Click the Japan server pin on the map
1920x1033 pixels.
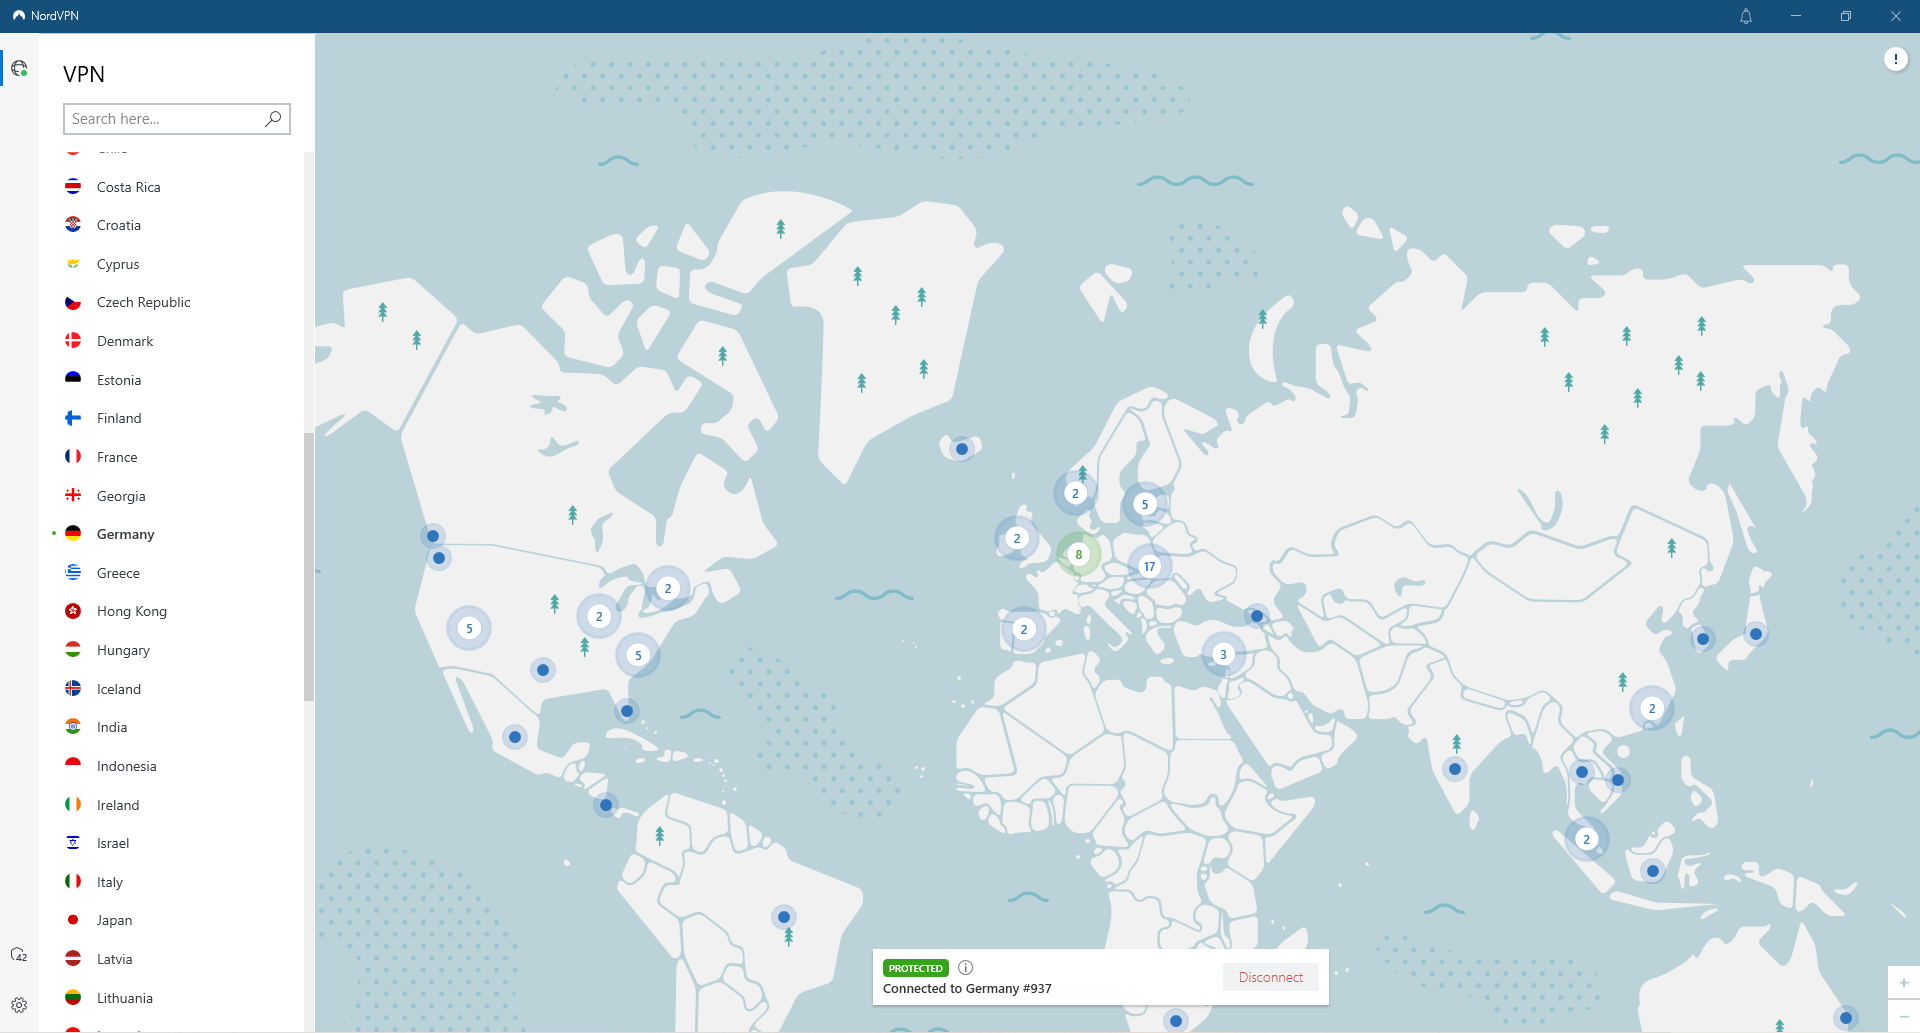point(1755,634)
